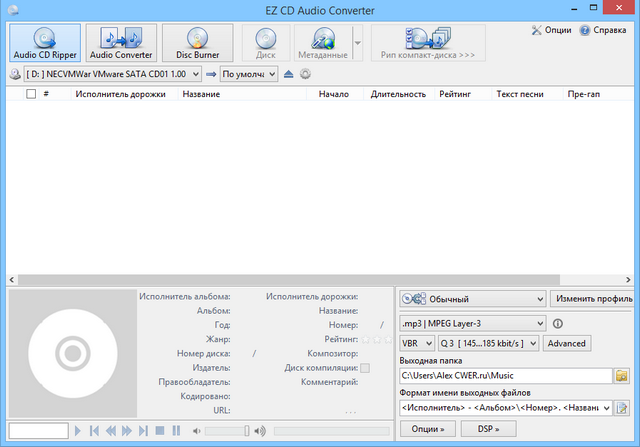The width and height of the screenshot is (640, 447).
Task: Click the Опции » button
Action: pos(428,429)
